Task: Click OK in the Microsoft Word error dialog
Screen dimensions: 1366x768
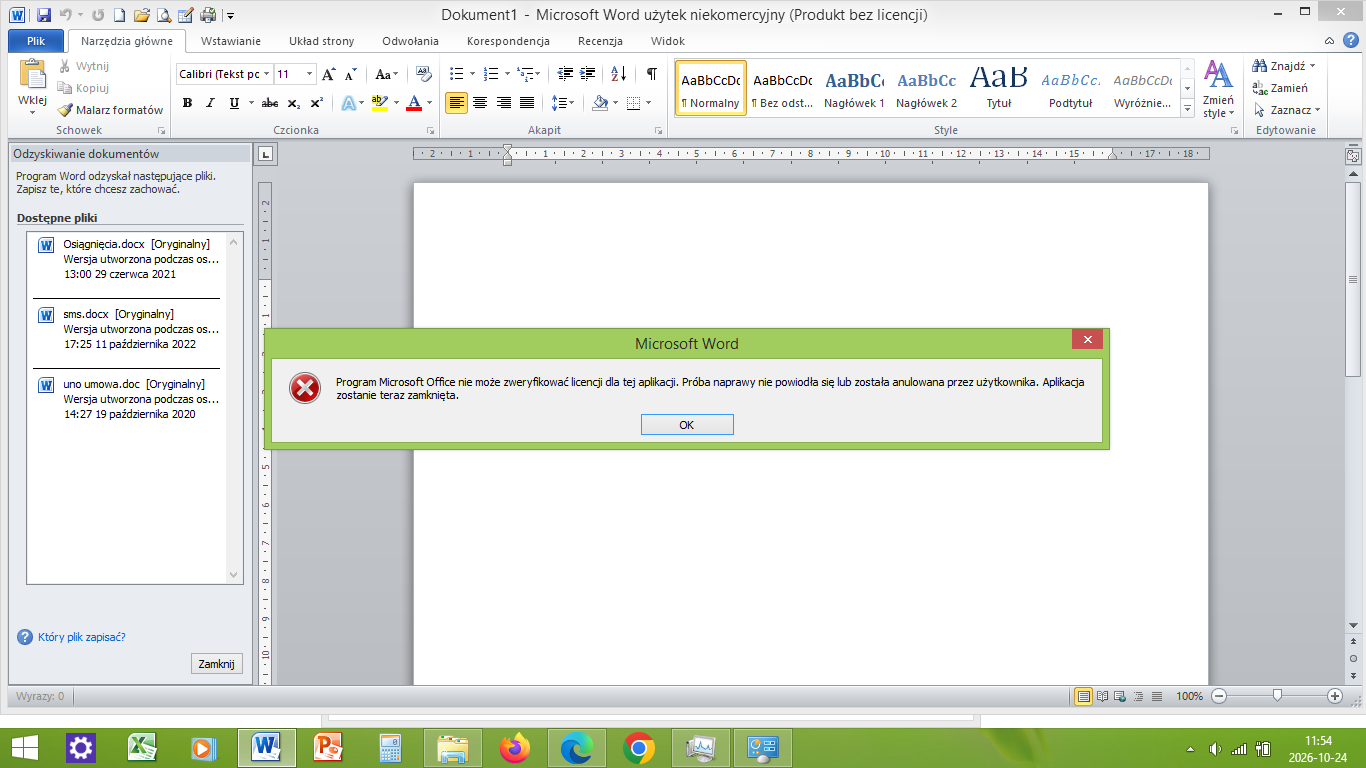Action: [687, 425]
